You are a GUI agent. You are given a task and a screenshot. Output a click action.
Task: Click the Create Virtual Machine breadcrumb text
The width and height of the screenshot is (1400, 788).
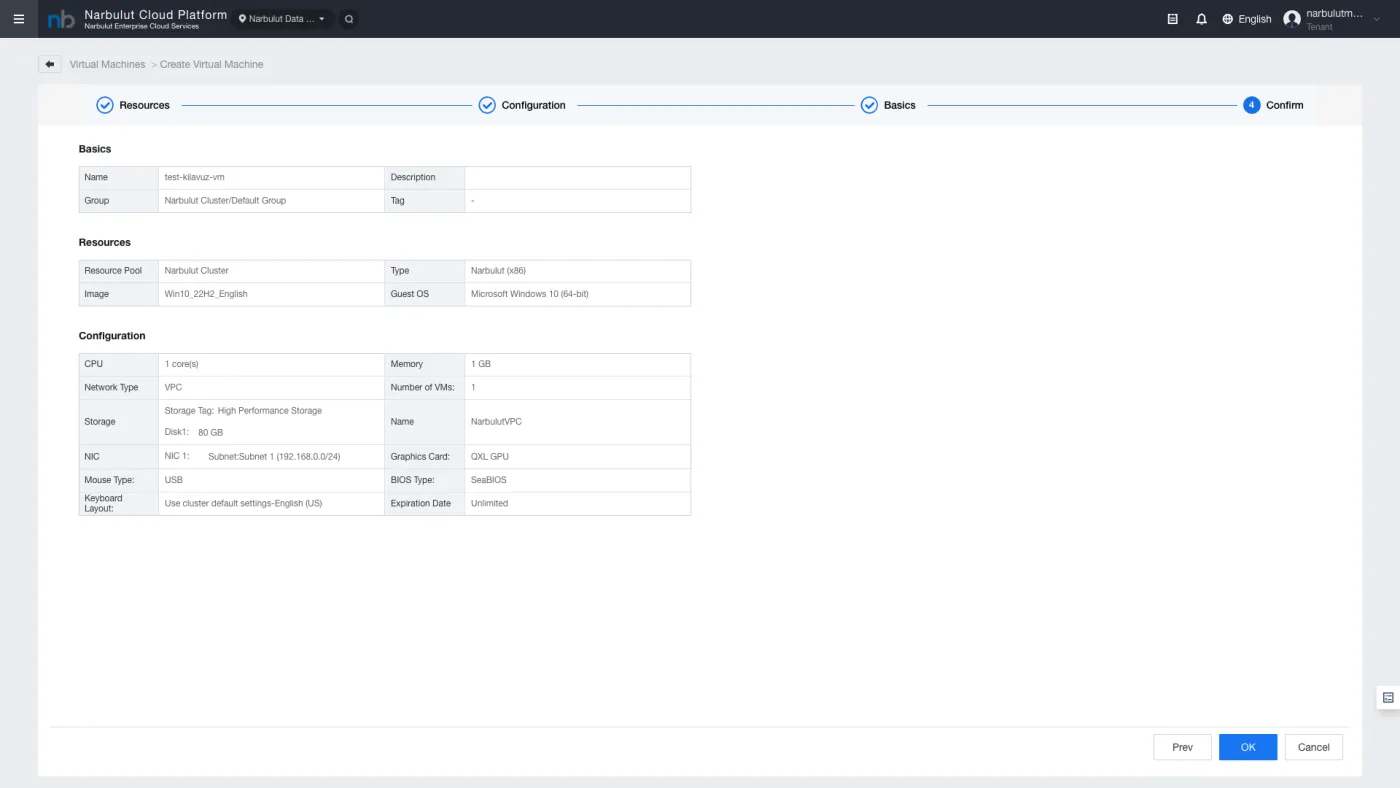212,64
